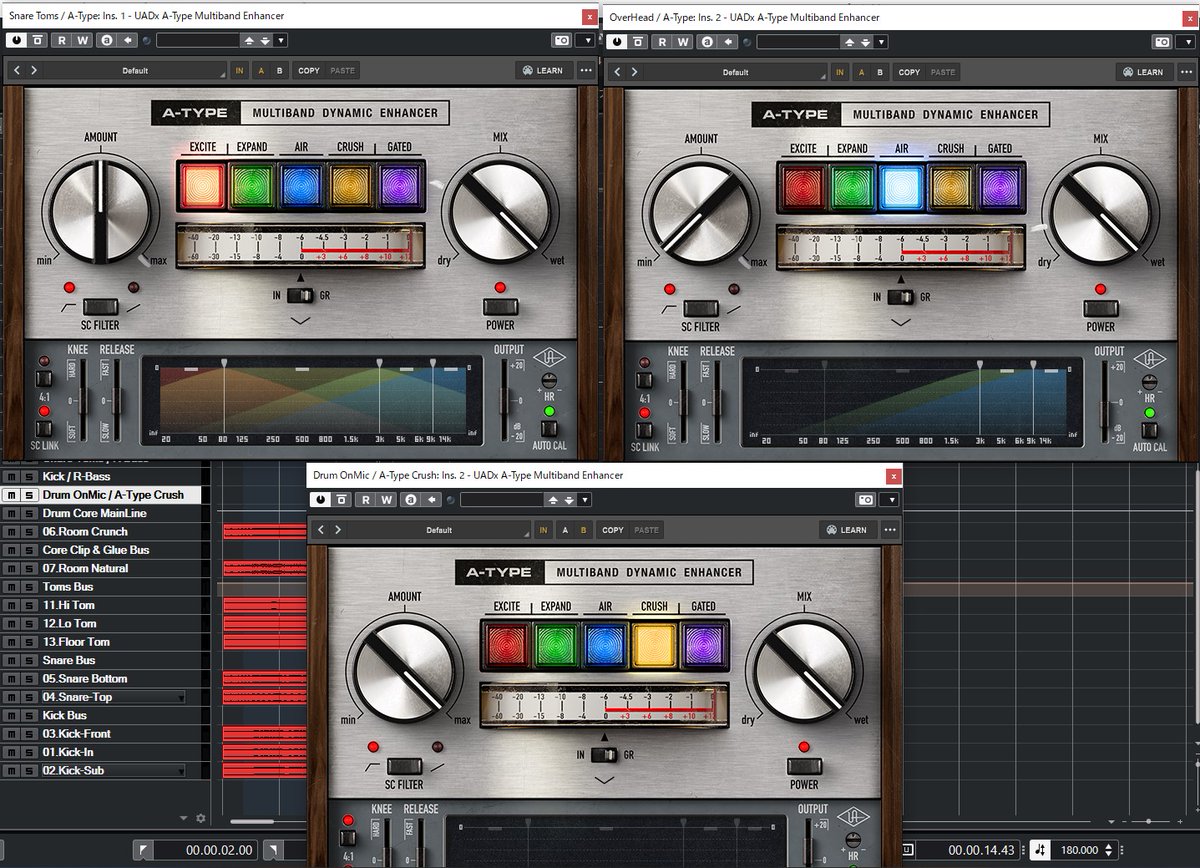Click the Excite button in Snare Toms plugin
1200x868 pixels.
(203, 185)
